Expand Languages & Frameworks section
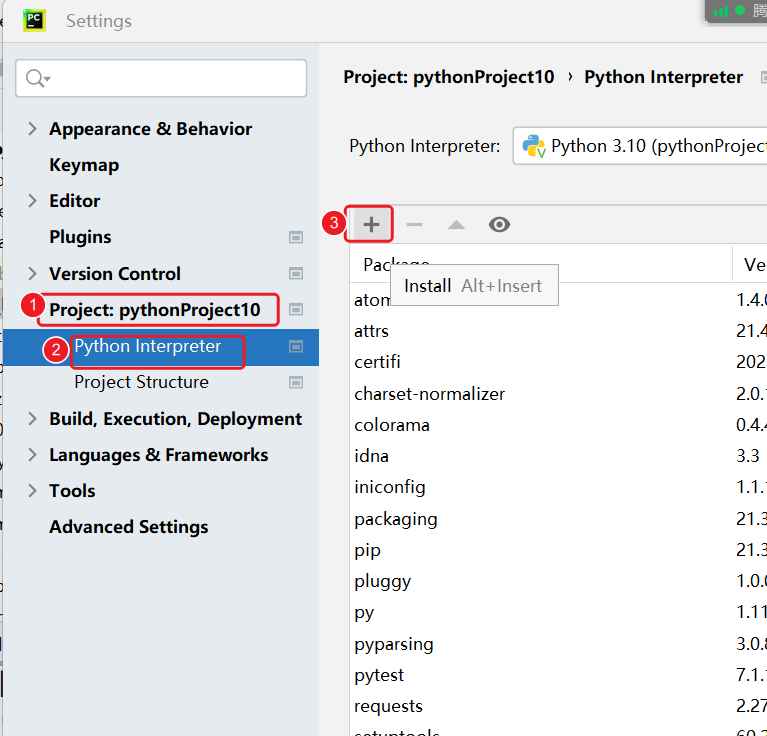Image resolution: width=767 pixels, height=736 pixels. [x=32, y=455]
